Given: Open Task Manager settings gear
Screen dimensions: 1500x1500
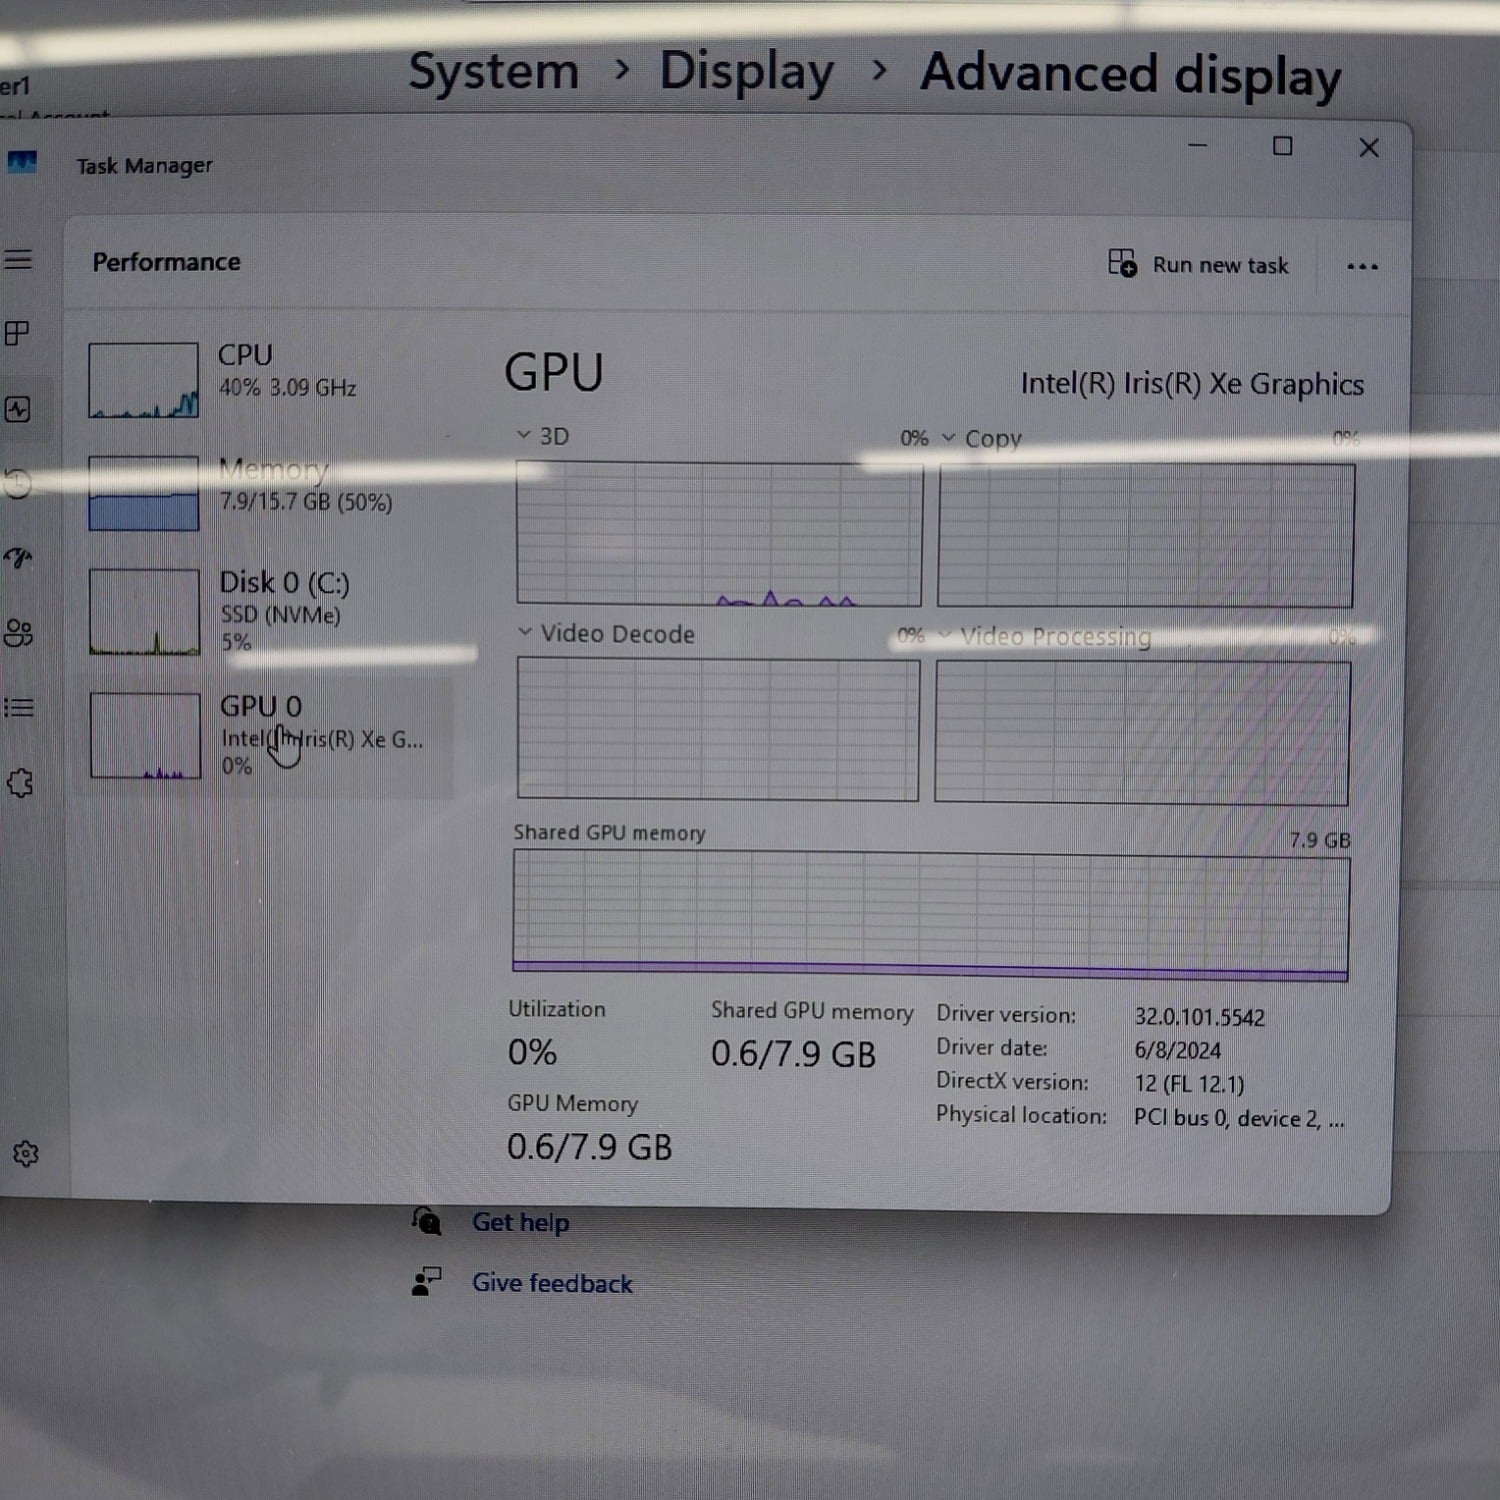Looking at the screenshot, I should click(26, 1154).
